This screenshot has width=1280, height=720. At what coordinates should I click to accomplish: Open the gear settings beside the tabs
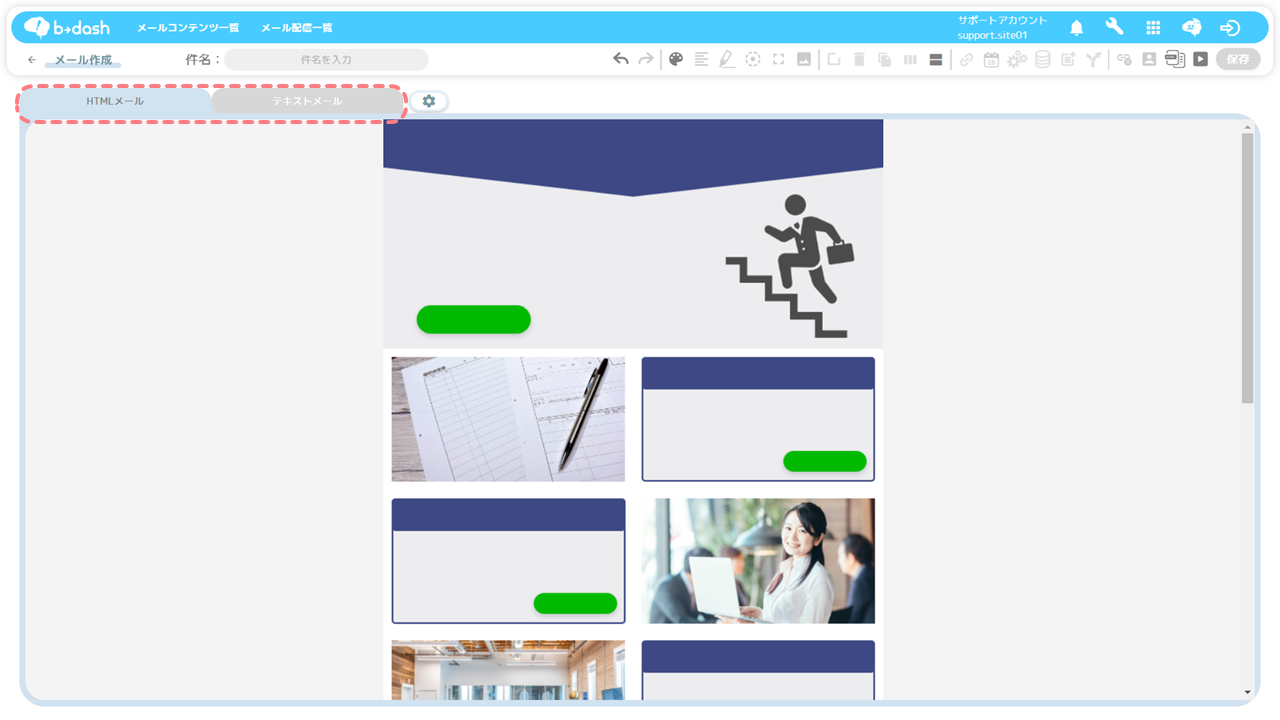[x=429, y=101]
